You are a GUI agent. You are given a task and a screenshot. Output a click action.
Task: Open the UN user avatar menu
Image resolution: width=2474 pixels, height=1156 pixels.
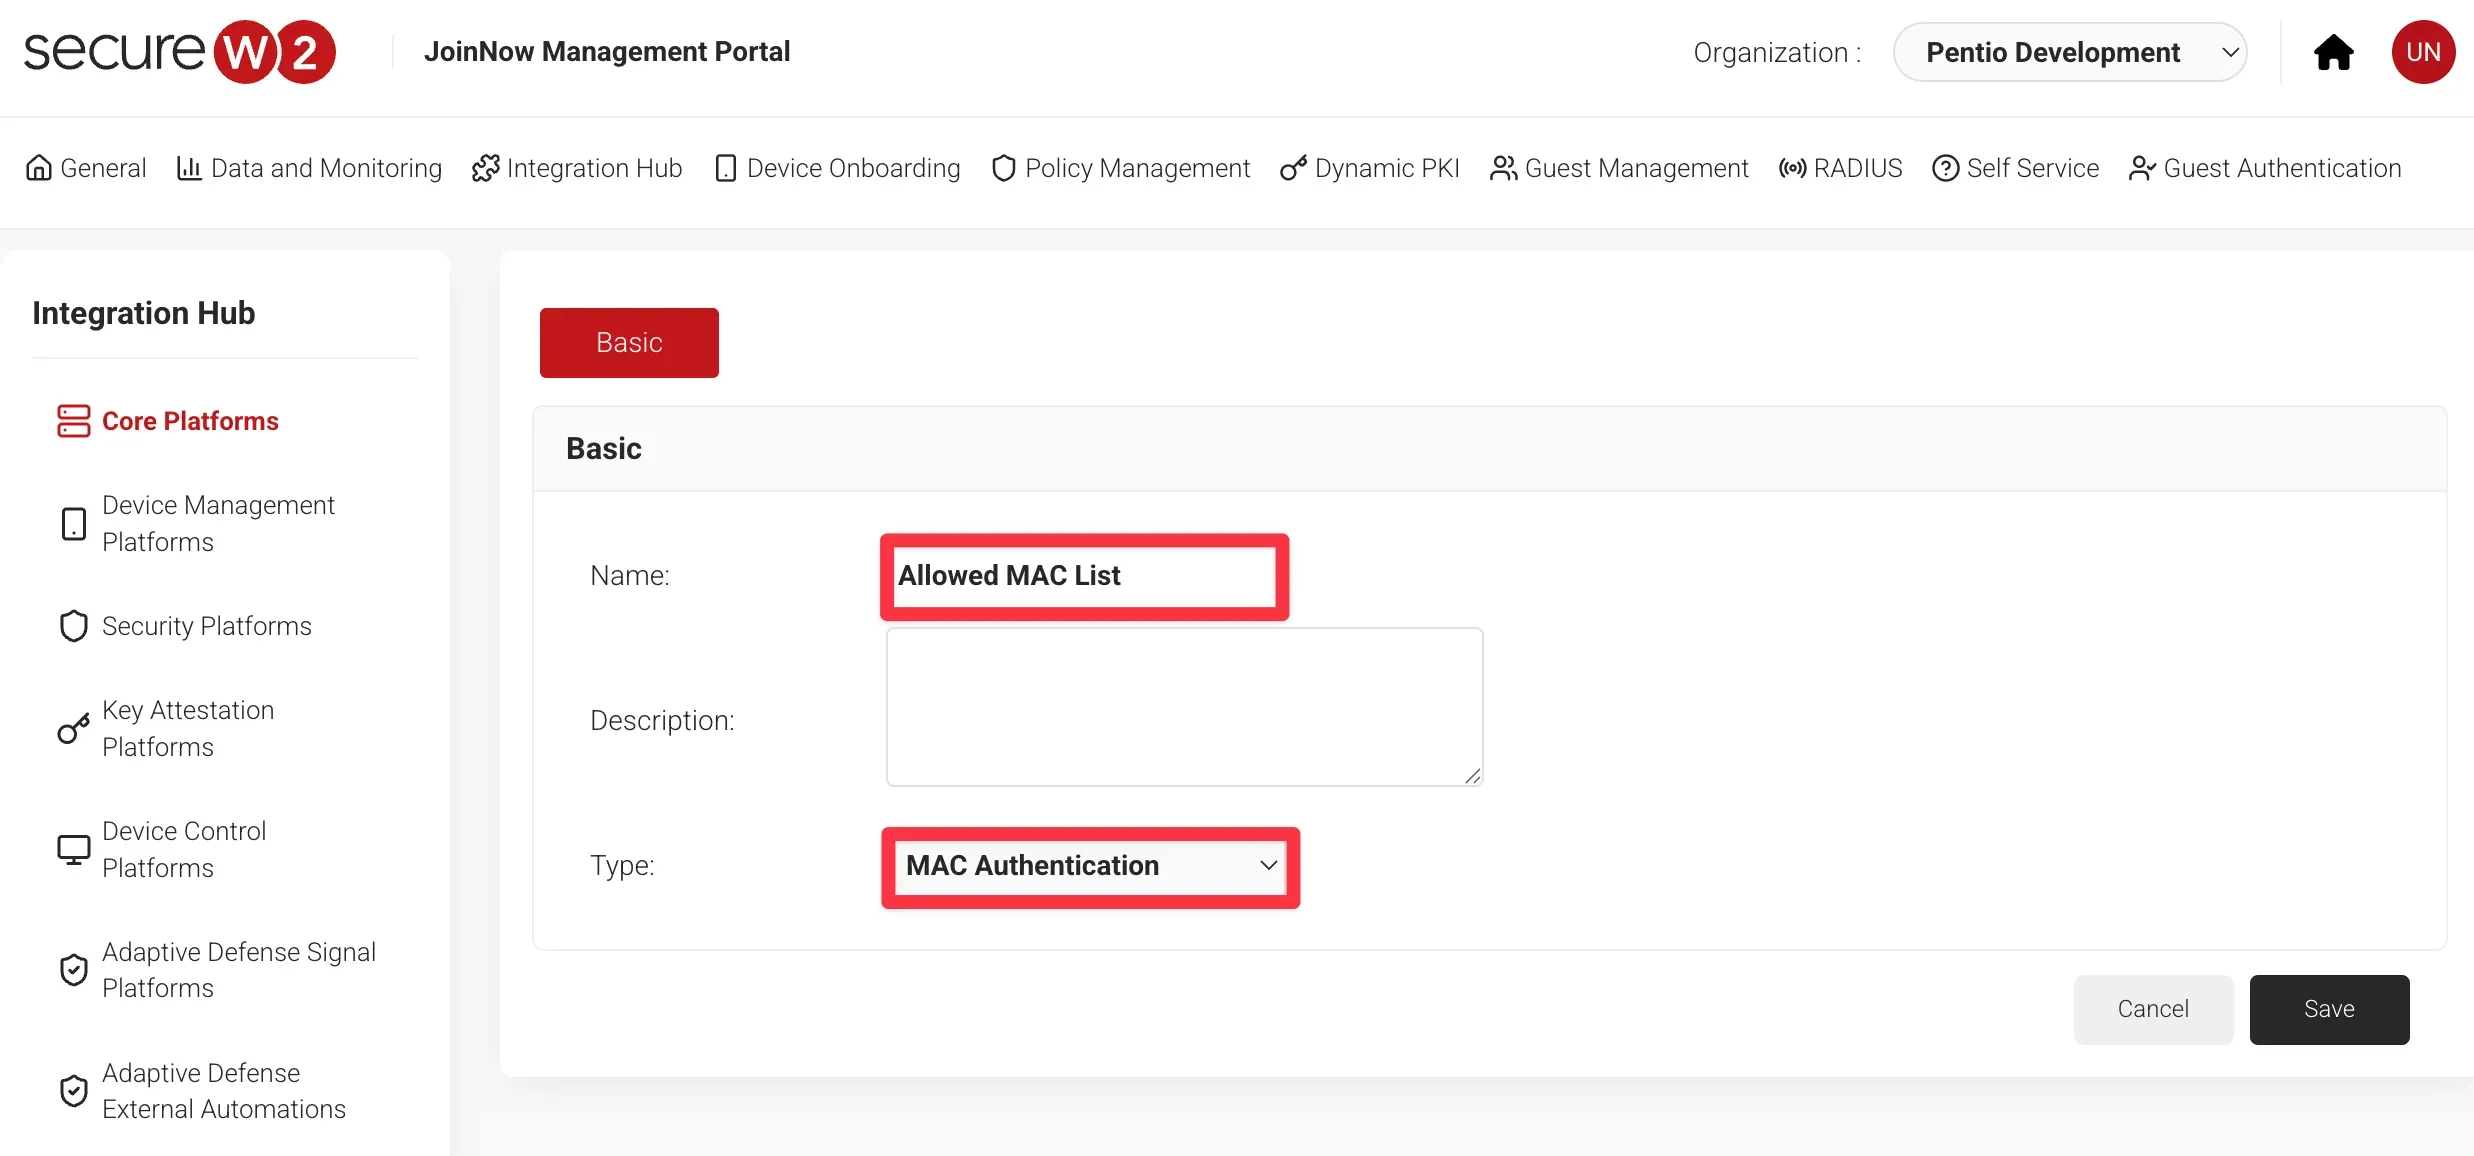click(x=2422, y=52)
